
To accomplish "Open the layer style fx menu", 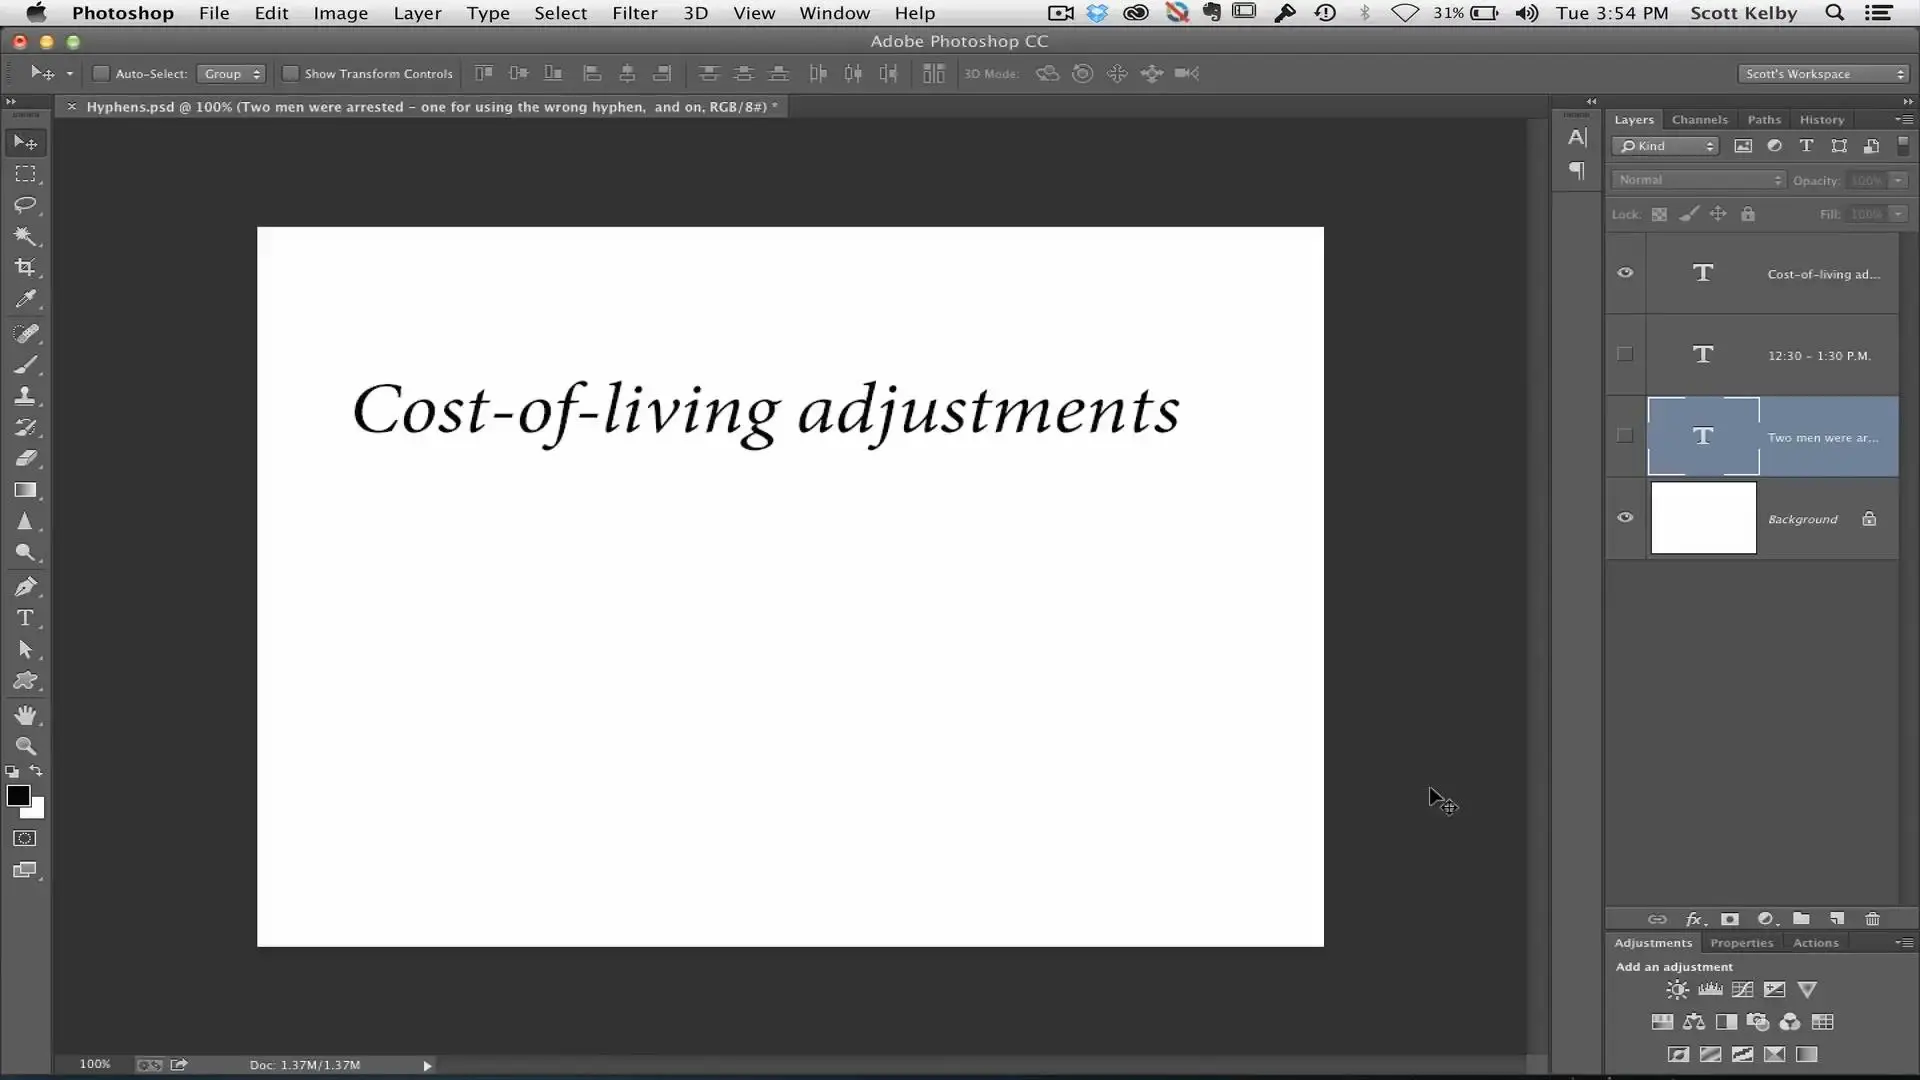I will click(1695, 919).
